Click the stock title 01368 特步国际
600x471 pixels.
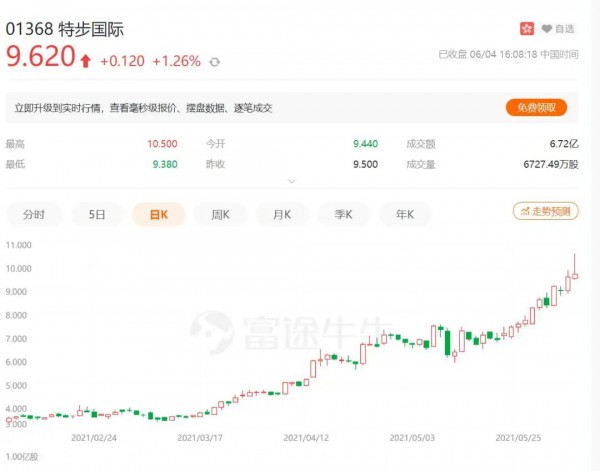[x=65, y=29]
